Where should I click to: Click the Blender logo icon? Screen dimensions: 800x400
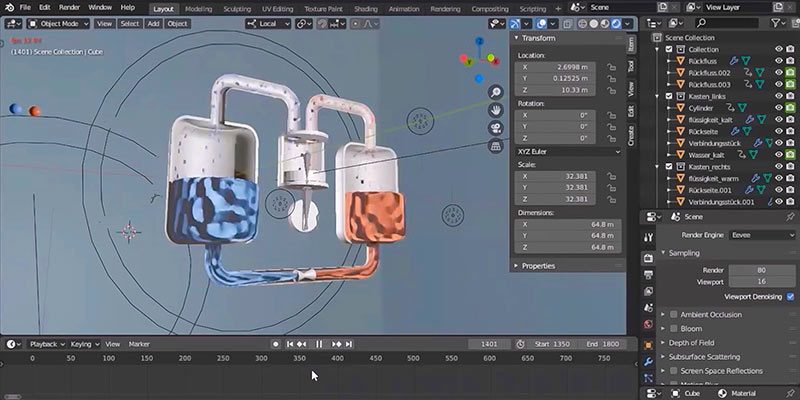coord(10,8)
